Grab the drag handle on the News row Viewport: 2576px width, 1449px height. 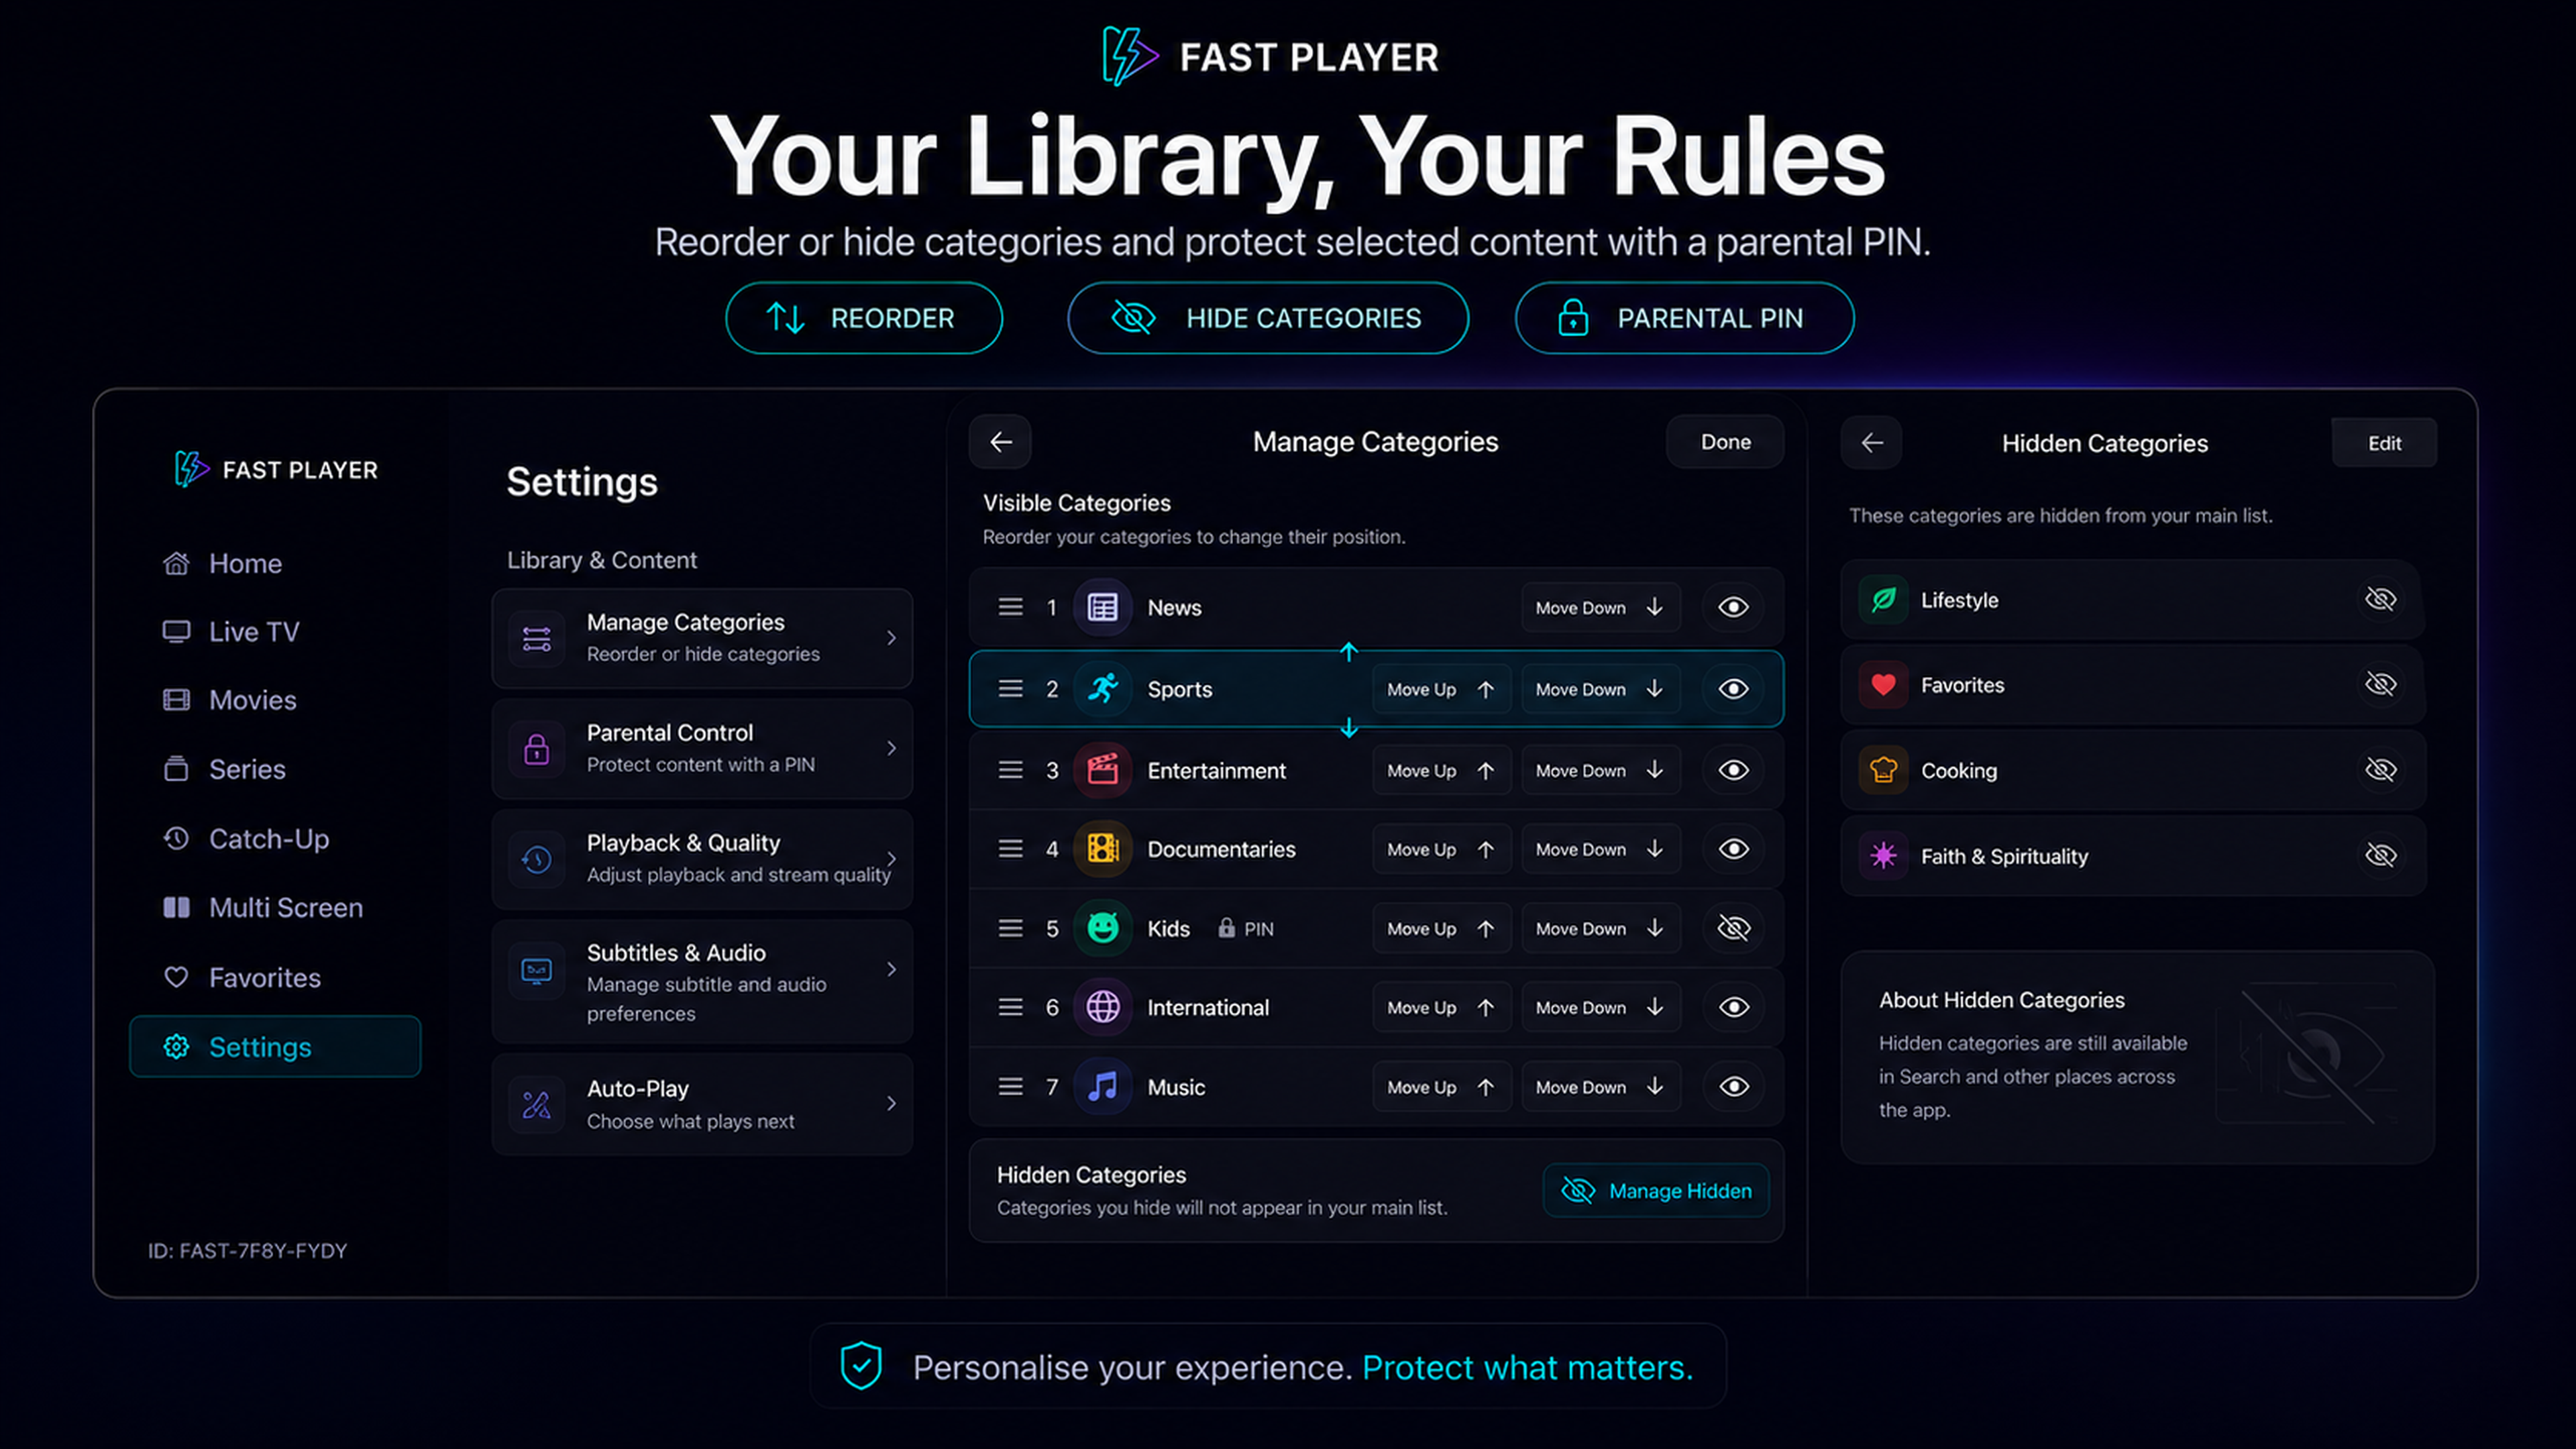1010,607
